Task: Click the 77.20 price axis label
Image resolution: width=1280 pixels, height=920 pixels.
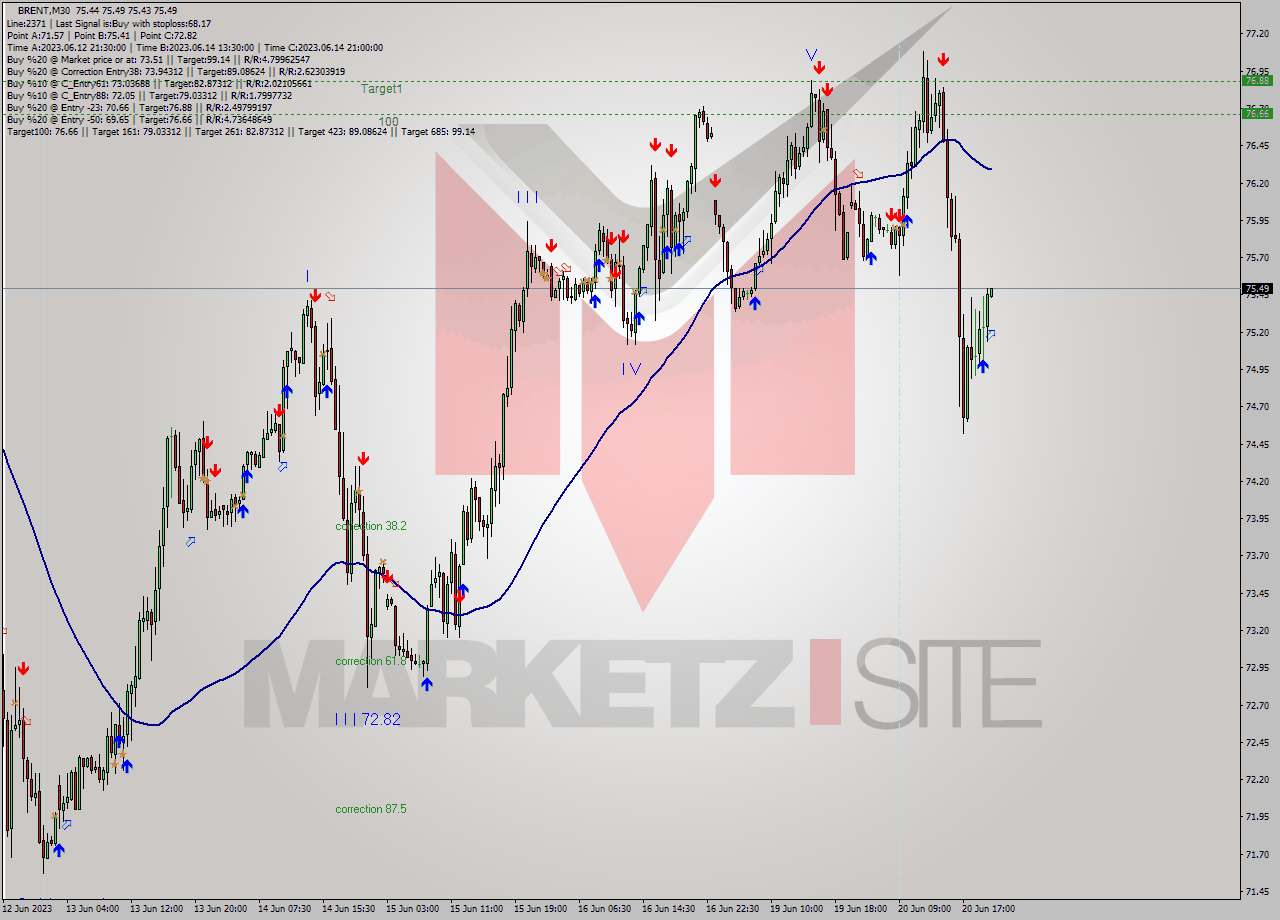Action: (1257, 34)
